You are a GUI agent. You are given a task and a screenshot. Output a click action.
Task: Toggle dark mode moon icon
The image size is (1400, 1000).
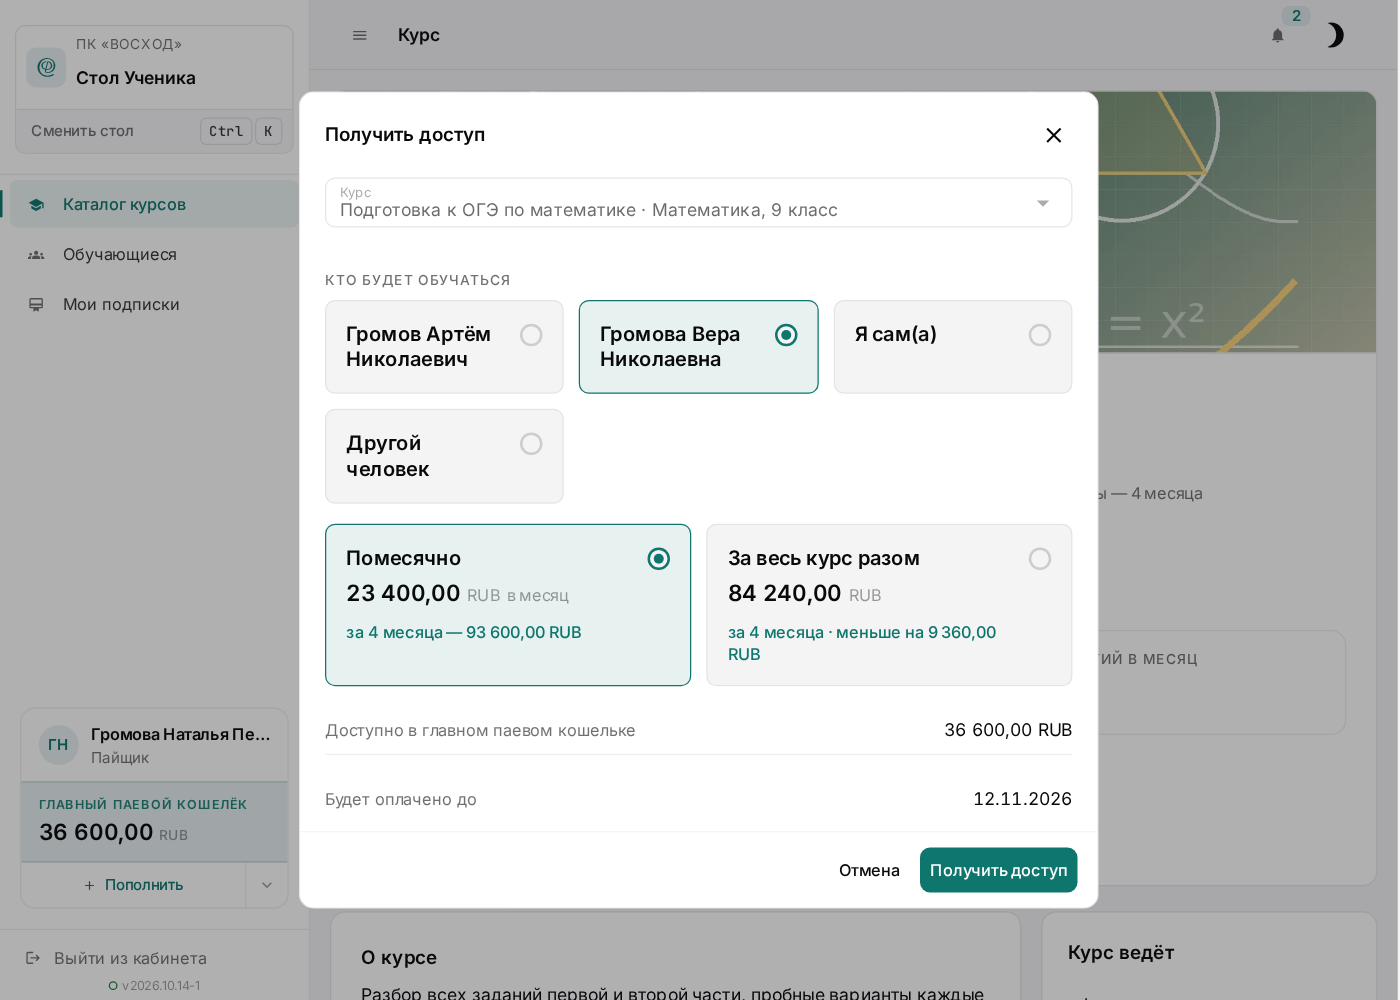click(1335, 35)
